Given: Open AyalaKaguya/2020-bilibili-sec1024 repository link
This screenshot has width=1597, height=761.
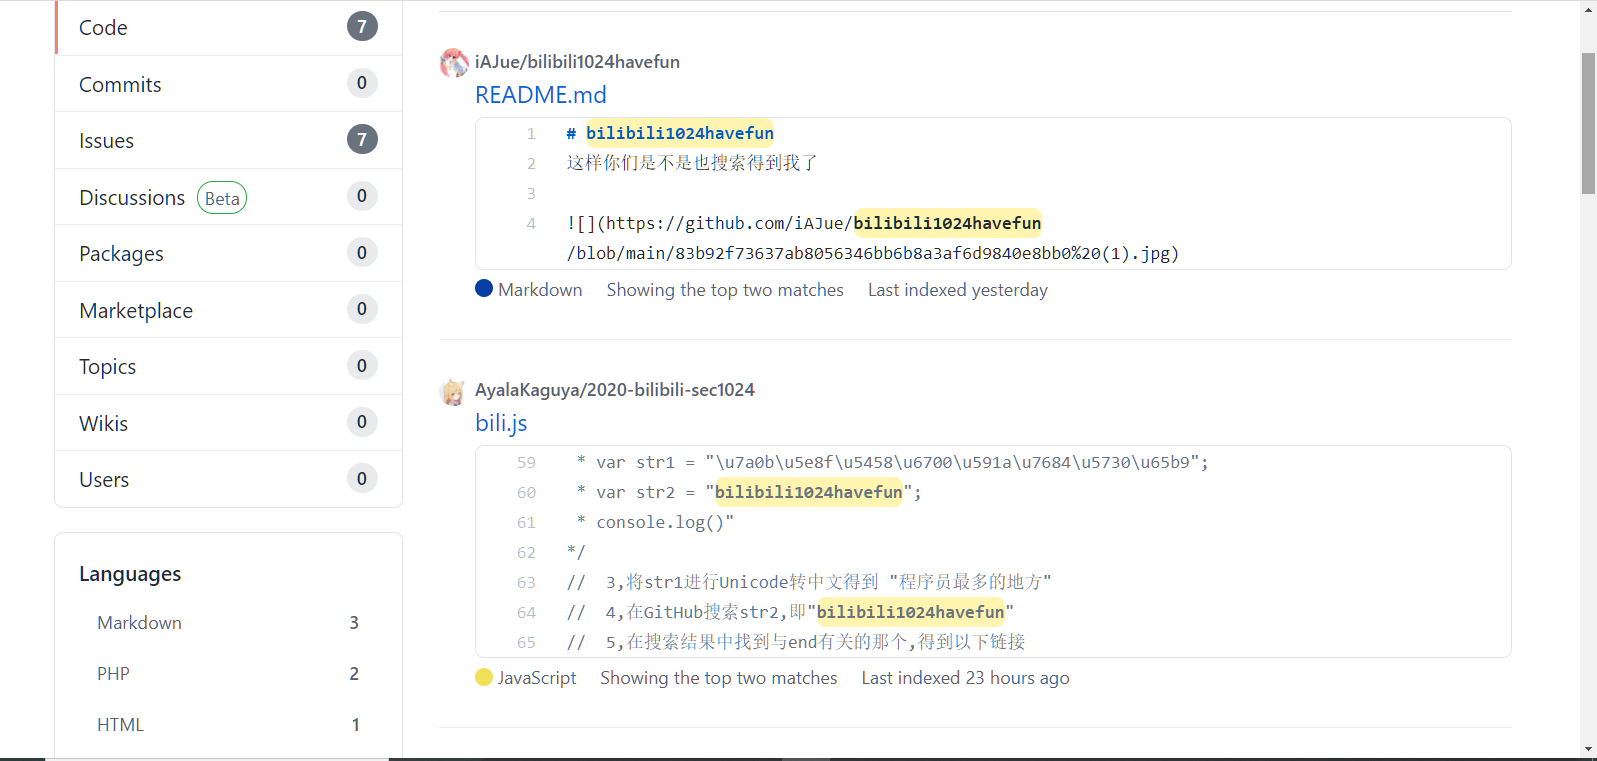Looking at the screenshot, I should [615, 389].
